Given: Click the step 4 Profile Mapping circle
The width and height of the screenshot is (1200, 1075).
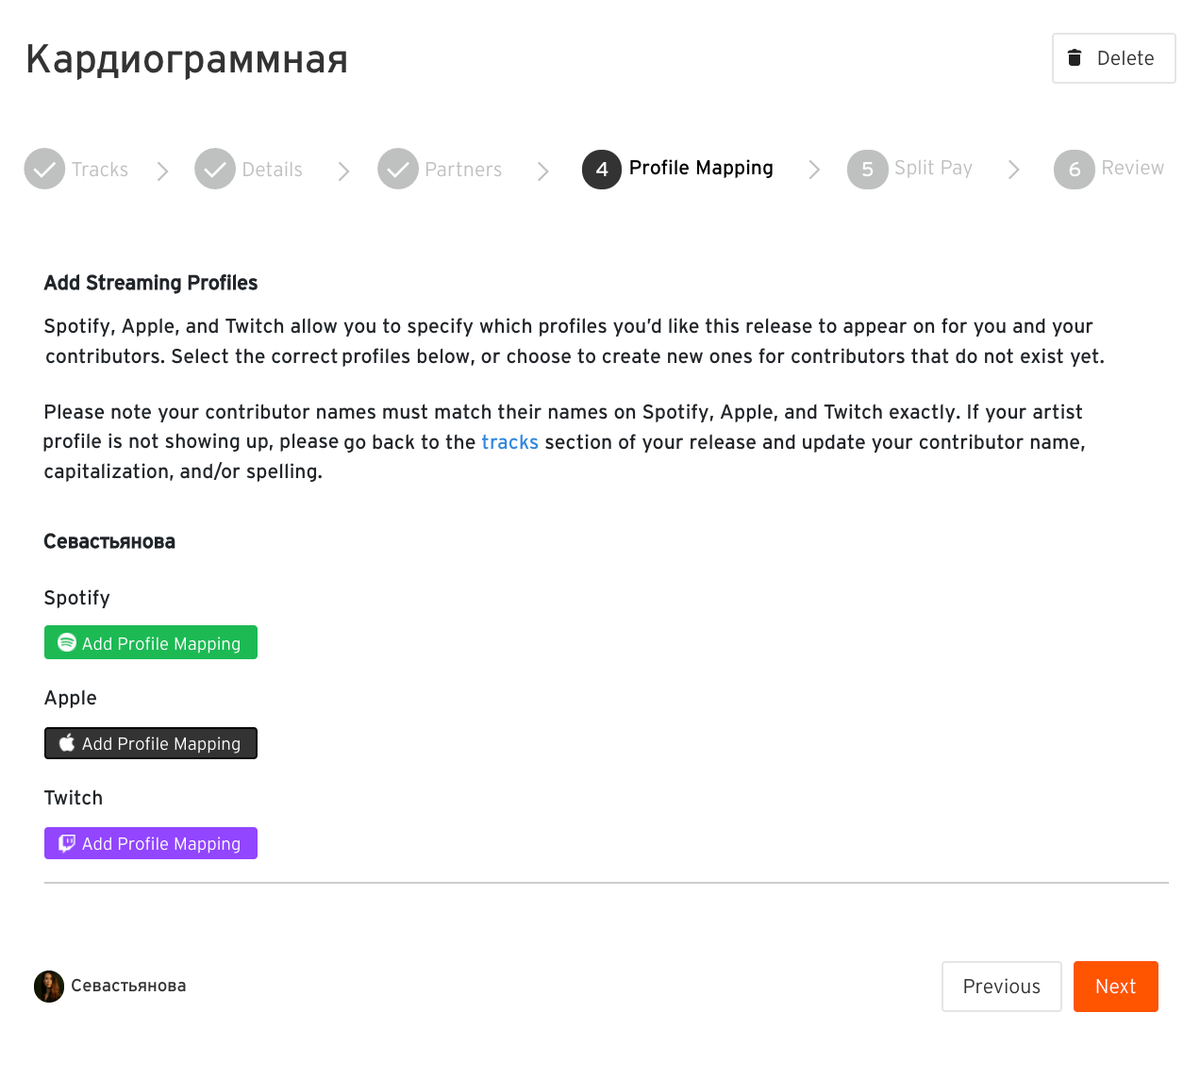Looking at the screenshot, I should pyautogui.click(x=602, y=169).
